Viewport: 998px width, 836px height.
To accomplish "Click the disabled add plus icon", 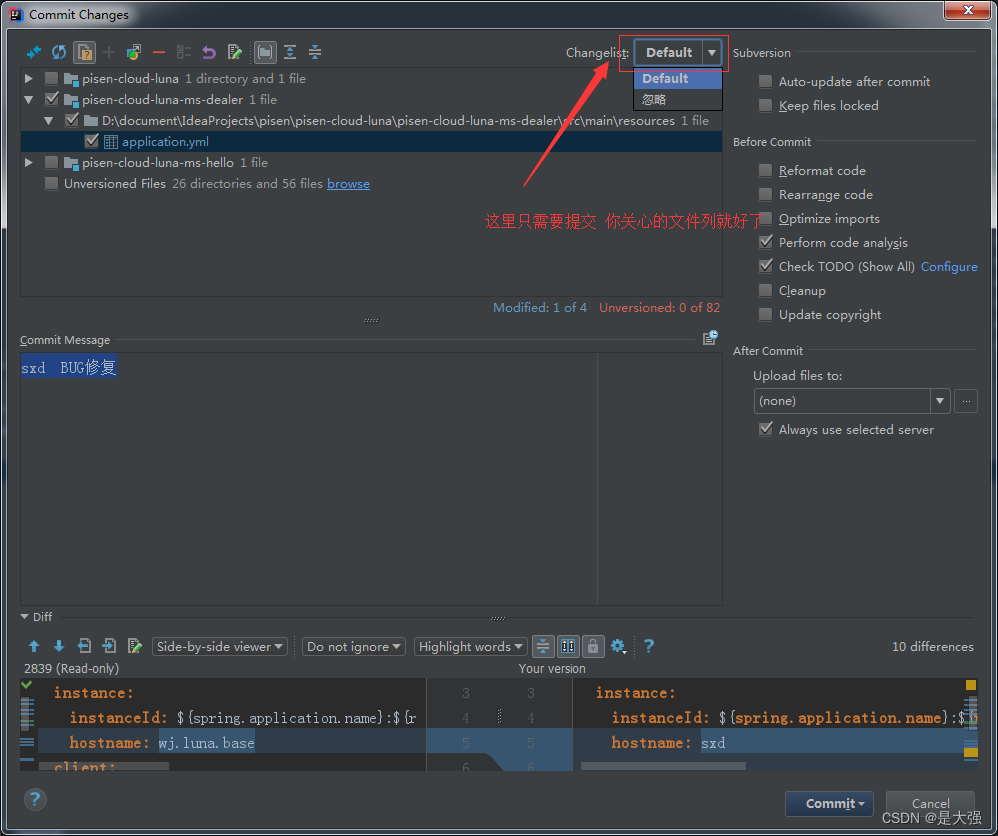I will coord(109,52).
